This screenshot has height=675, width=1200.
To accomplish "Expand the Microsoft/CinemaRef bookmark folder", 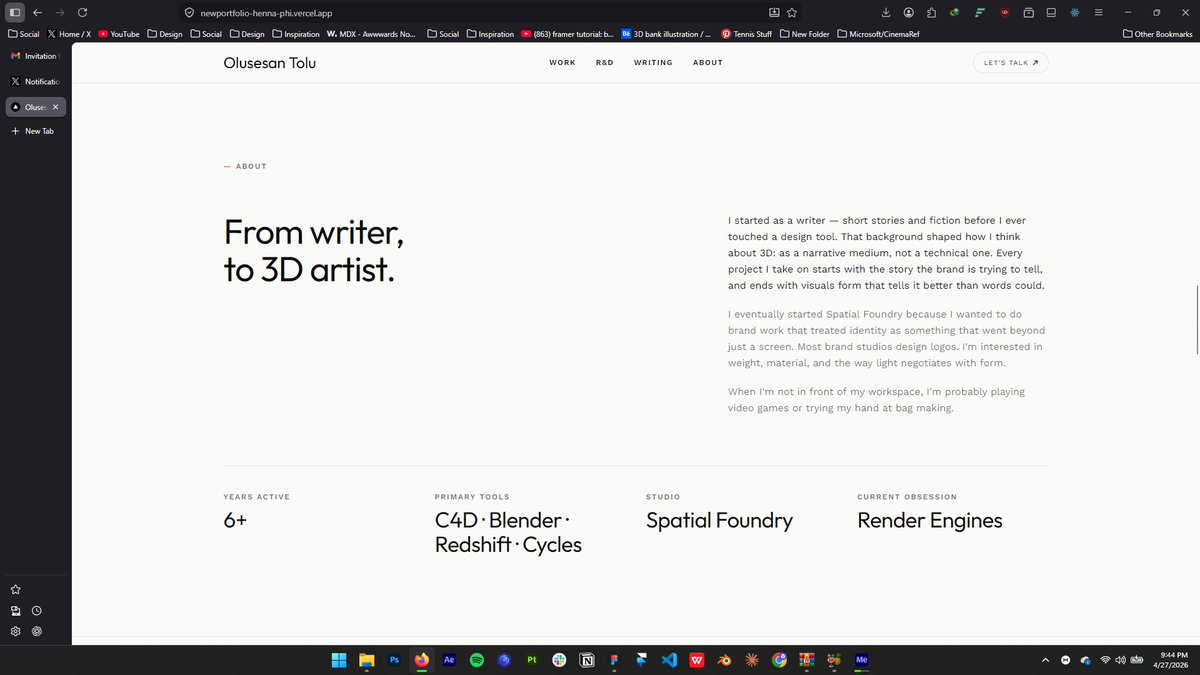I will point(878,33).
